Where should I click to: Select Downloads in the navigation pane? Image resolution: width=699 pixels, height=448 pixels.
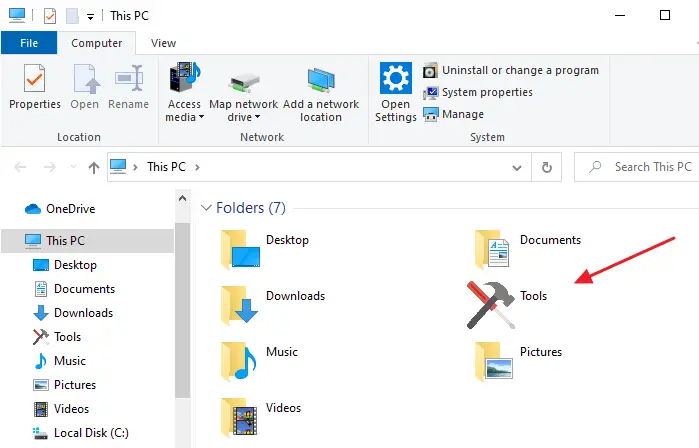click(x=73, y=313)
